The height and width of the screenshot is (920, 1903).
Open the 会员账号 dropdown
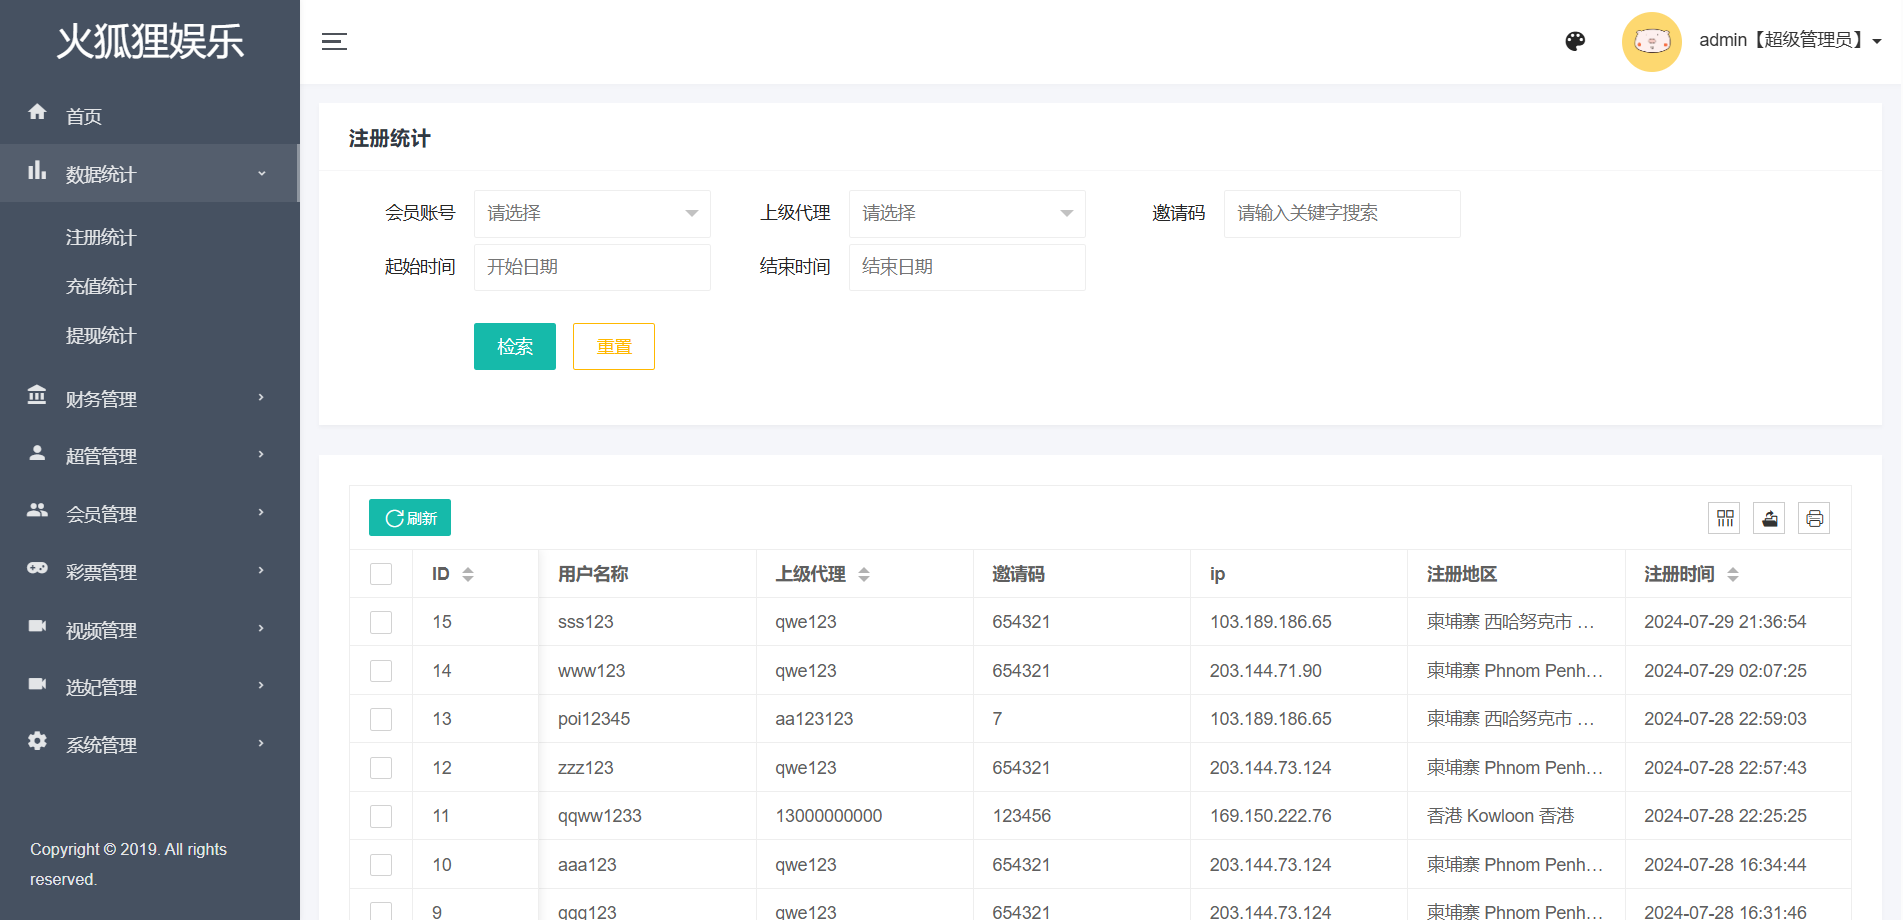(592, 213)
